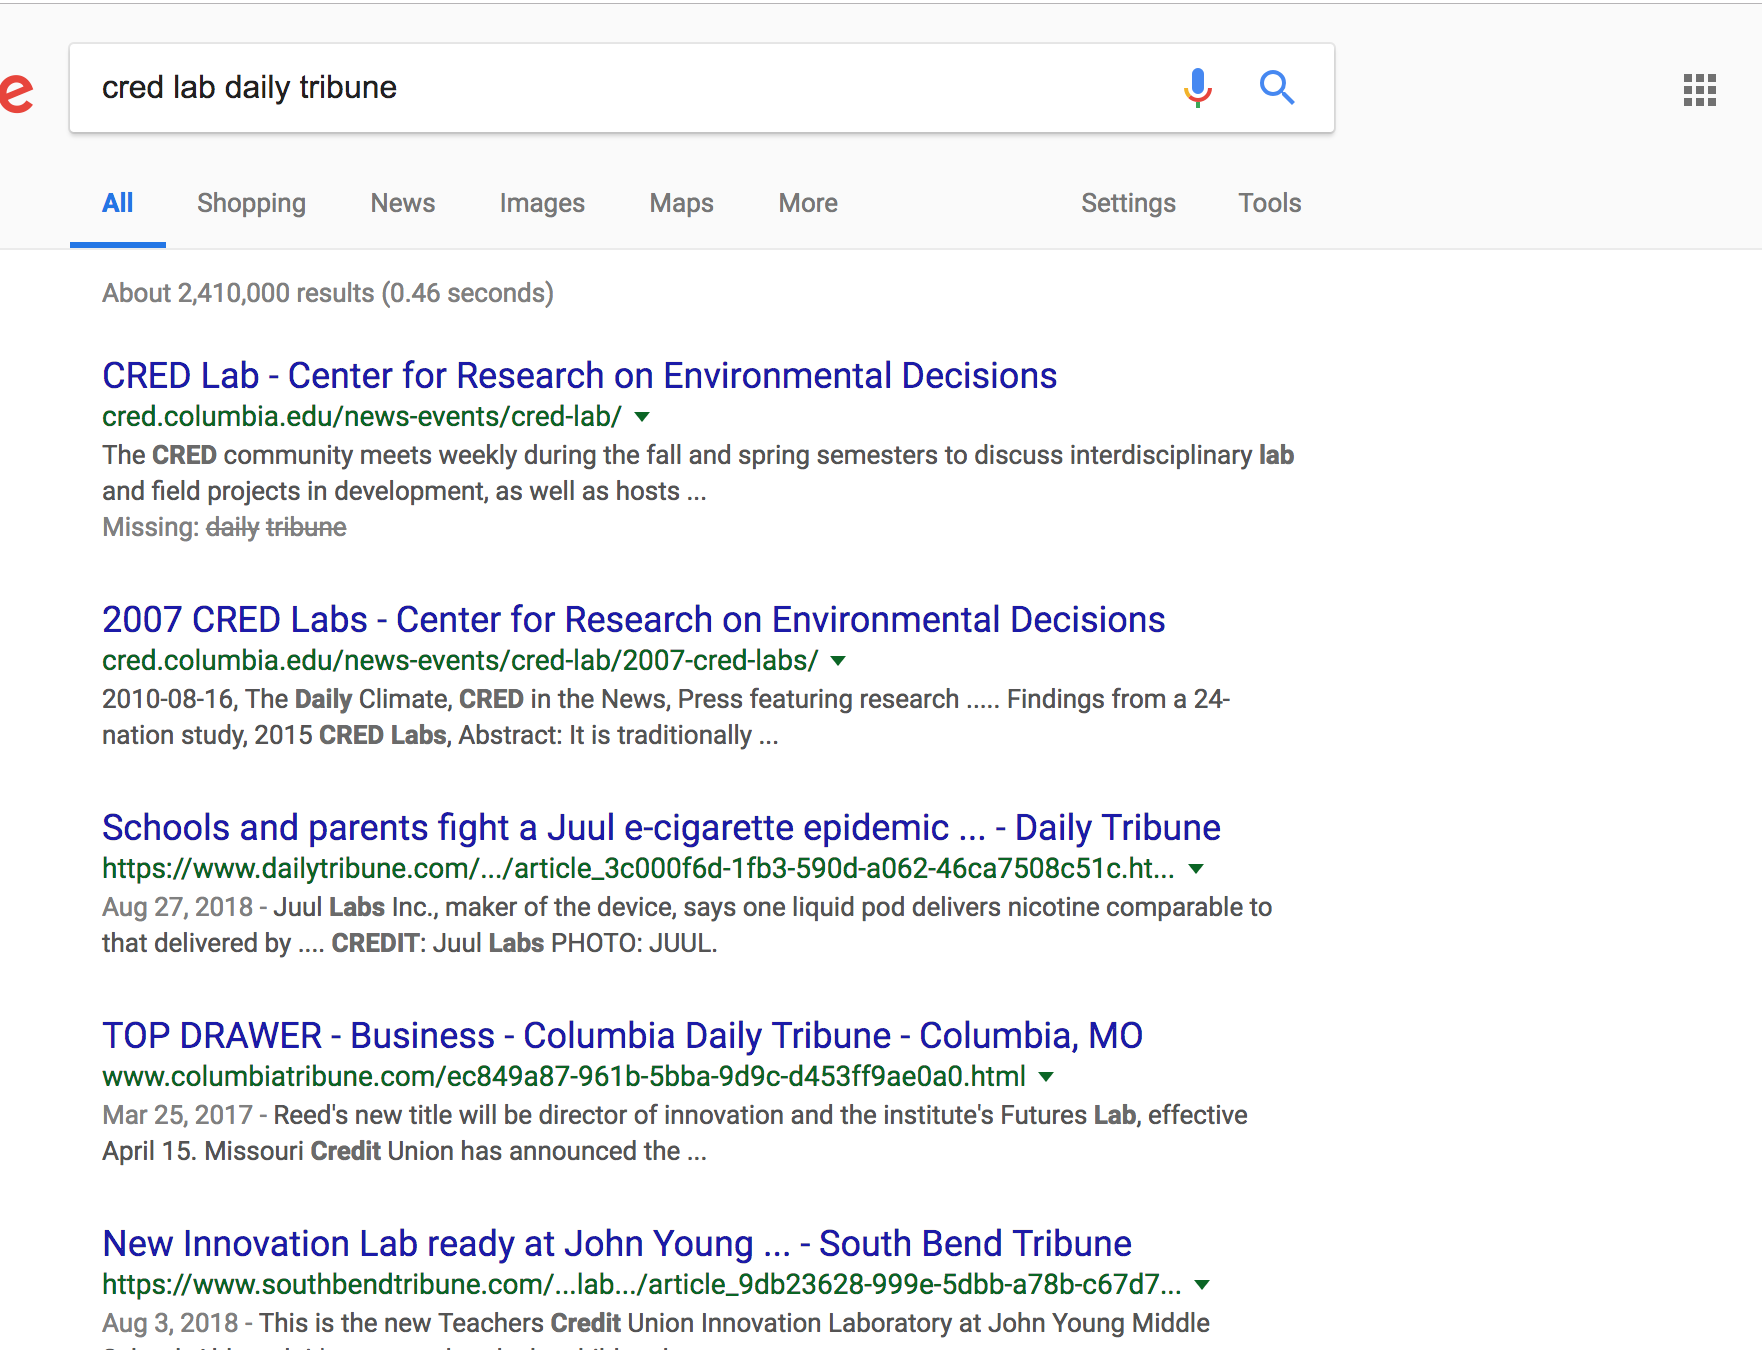Click the 'About 2,410,000 results' text
This screenshot has height=1350, width=1762.
(x=328, y=293)
